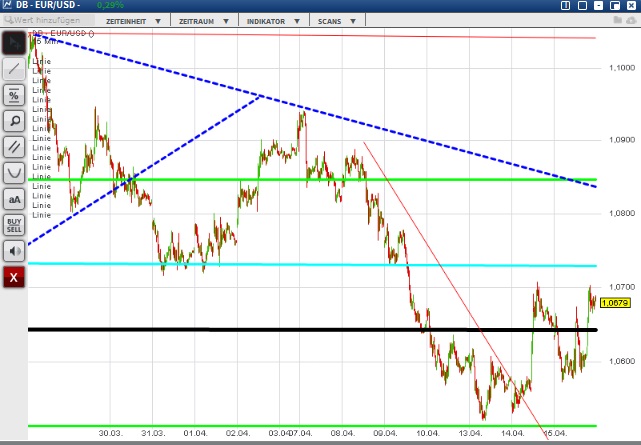The height and width of the screenshot is (445, 641).
Task: Click the 09.04. date label
Action: [385, 433]
